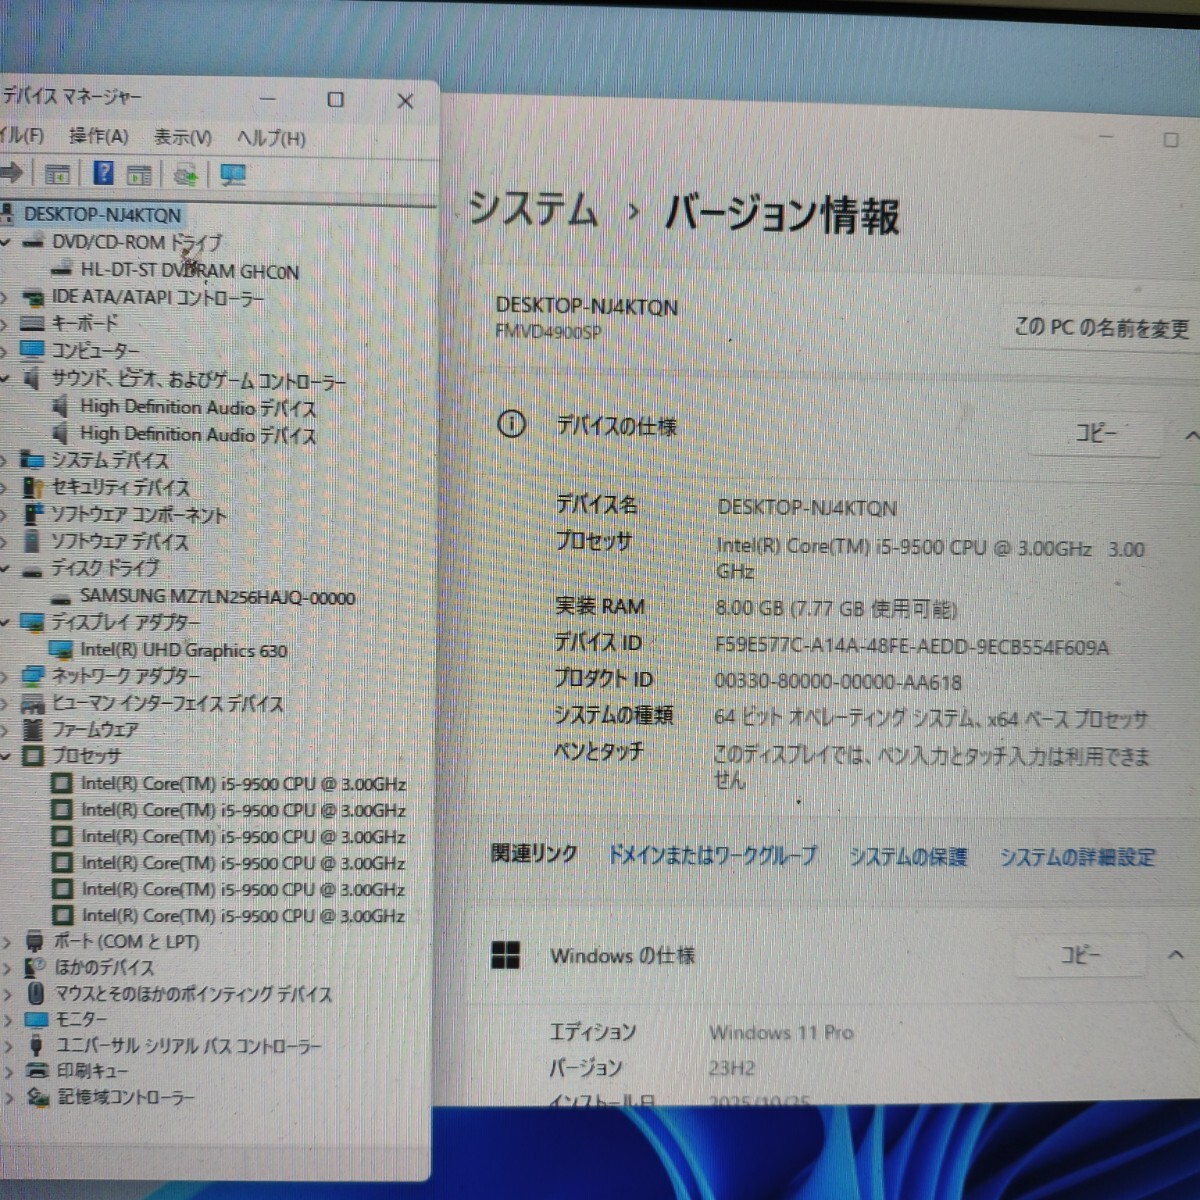The image size is (1200, 1200).
Task: Collapse the ディスク ドライブ node
Action: pos(6,569)
